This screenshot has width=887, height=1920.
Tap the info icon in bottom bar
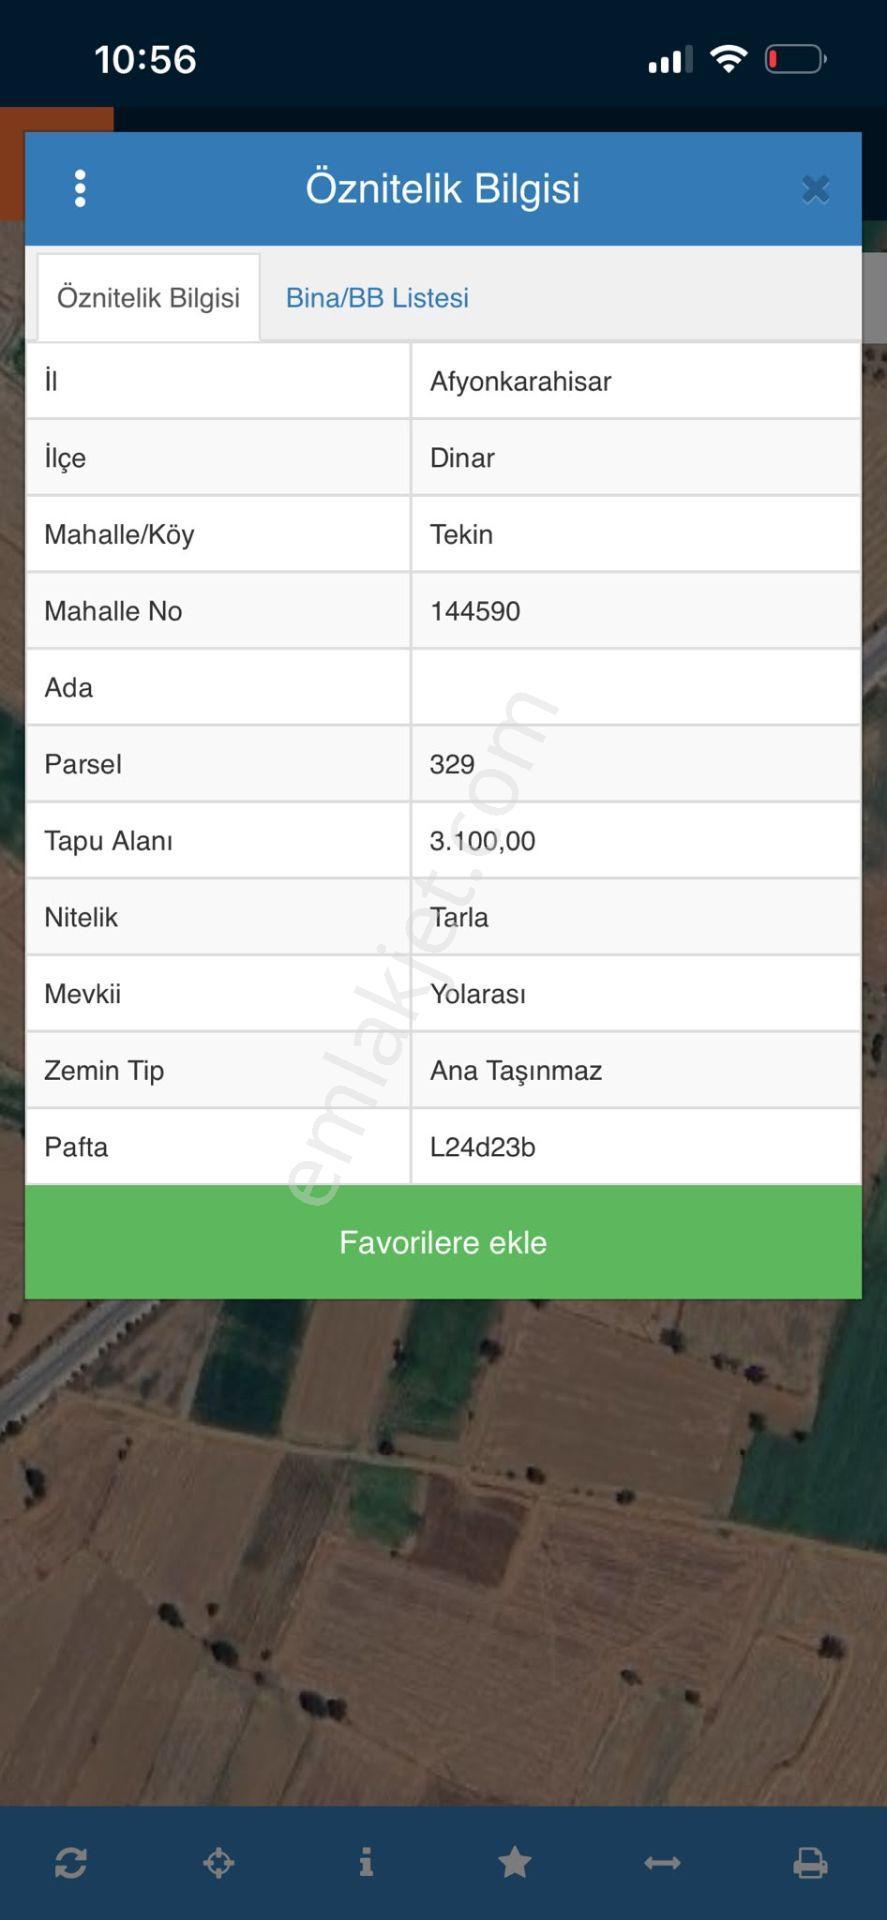366,1861
